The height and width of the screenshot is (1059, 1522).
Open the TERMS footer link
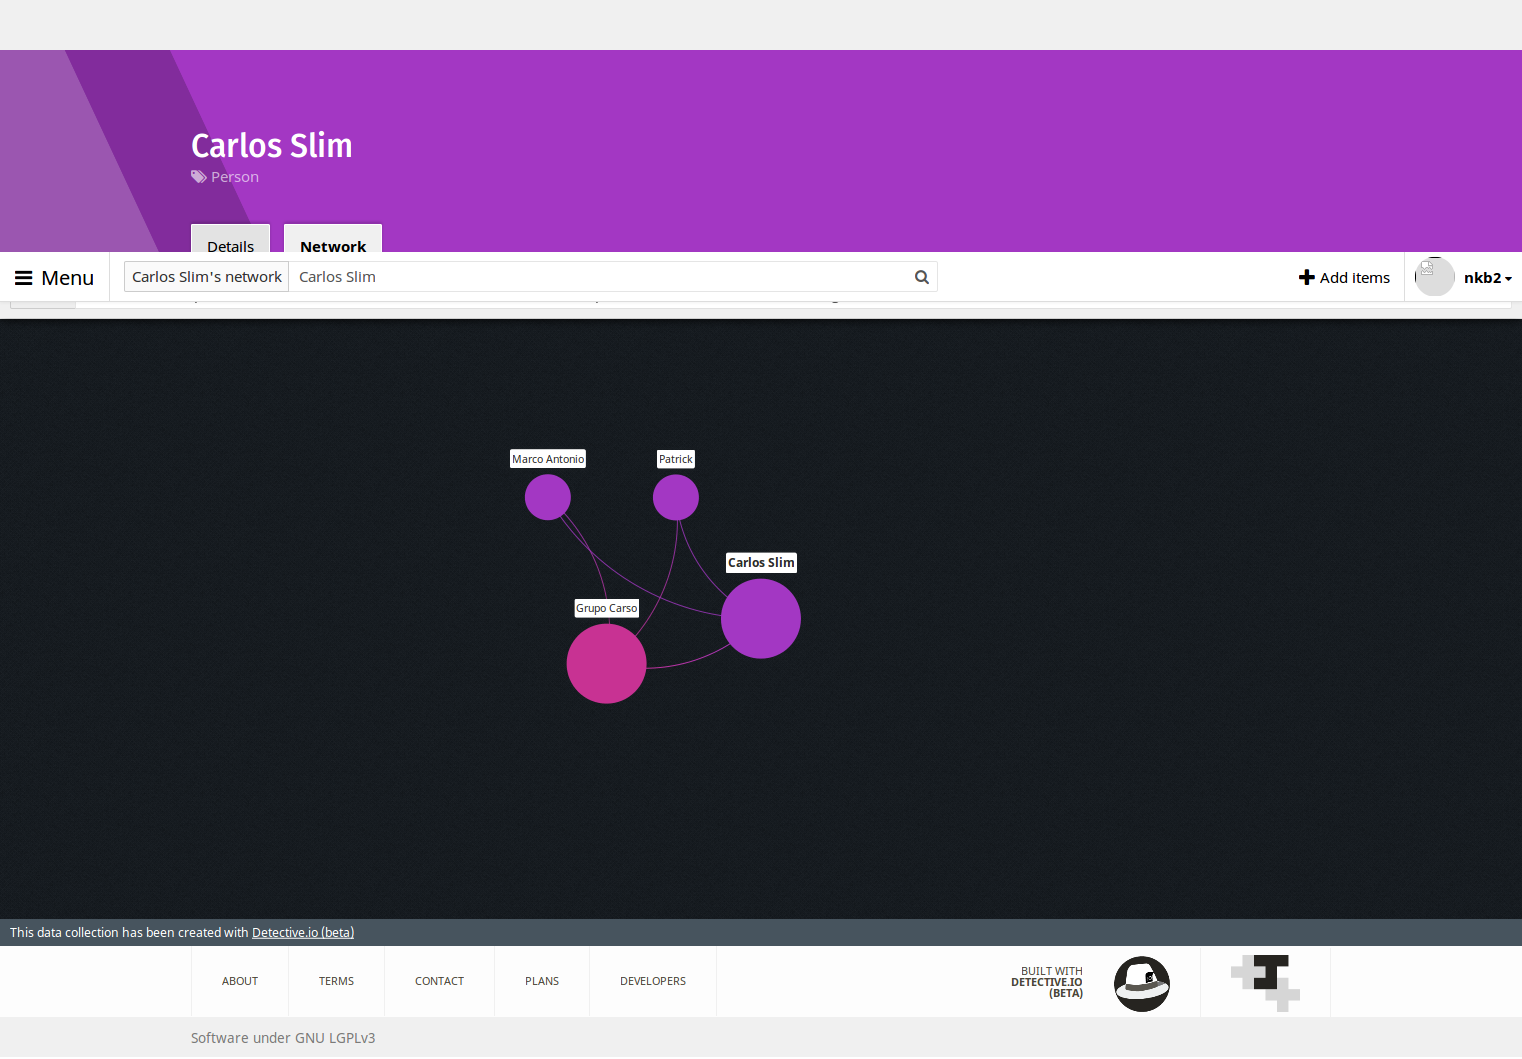[x=336, y=982]
